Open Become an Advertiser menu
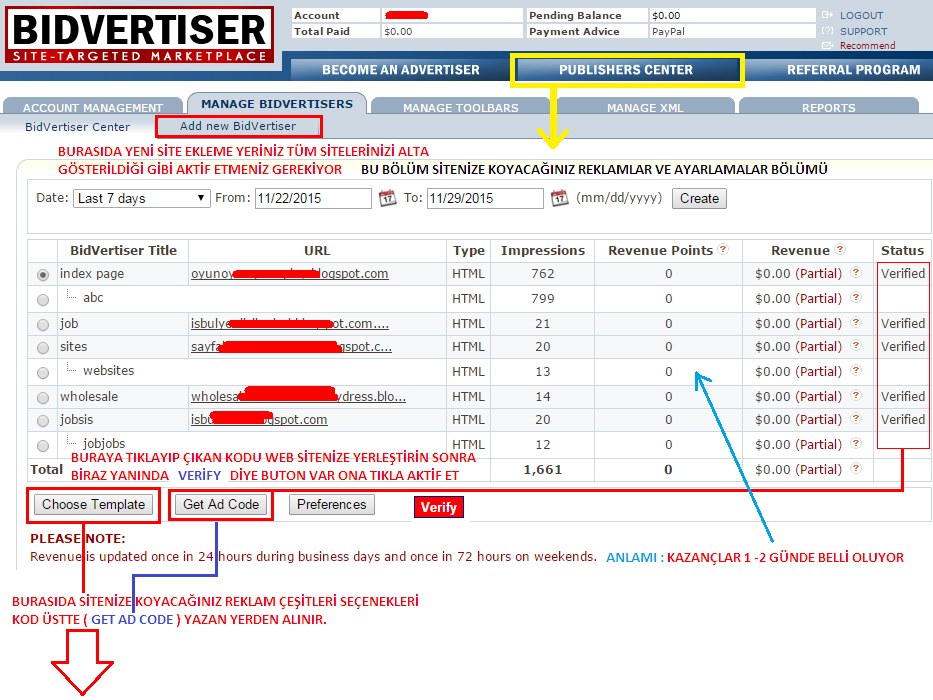Viewport: 933px width, 700px height. [400, 70]
